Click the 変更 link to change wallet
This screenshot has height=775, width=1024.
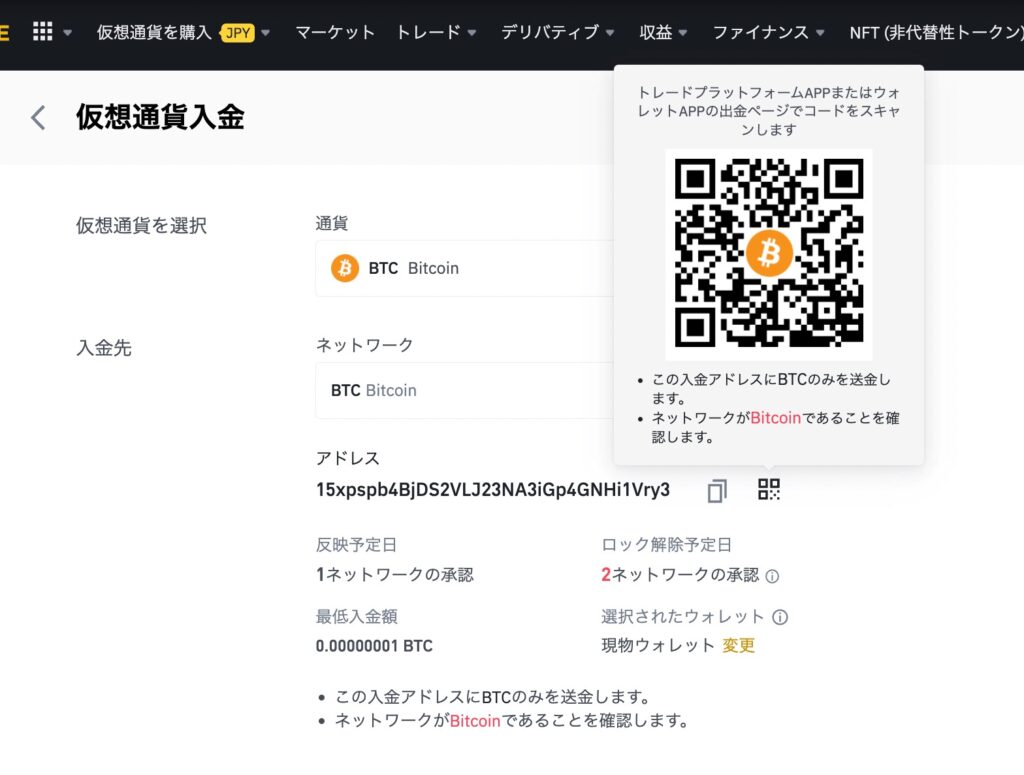click(x=739, y=646)
